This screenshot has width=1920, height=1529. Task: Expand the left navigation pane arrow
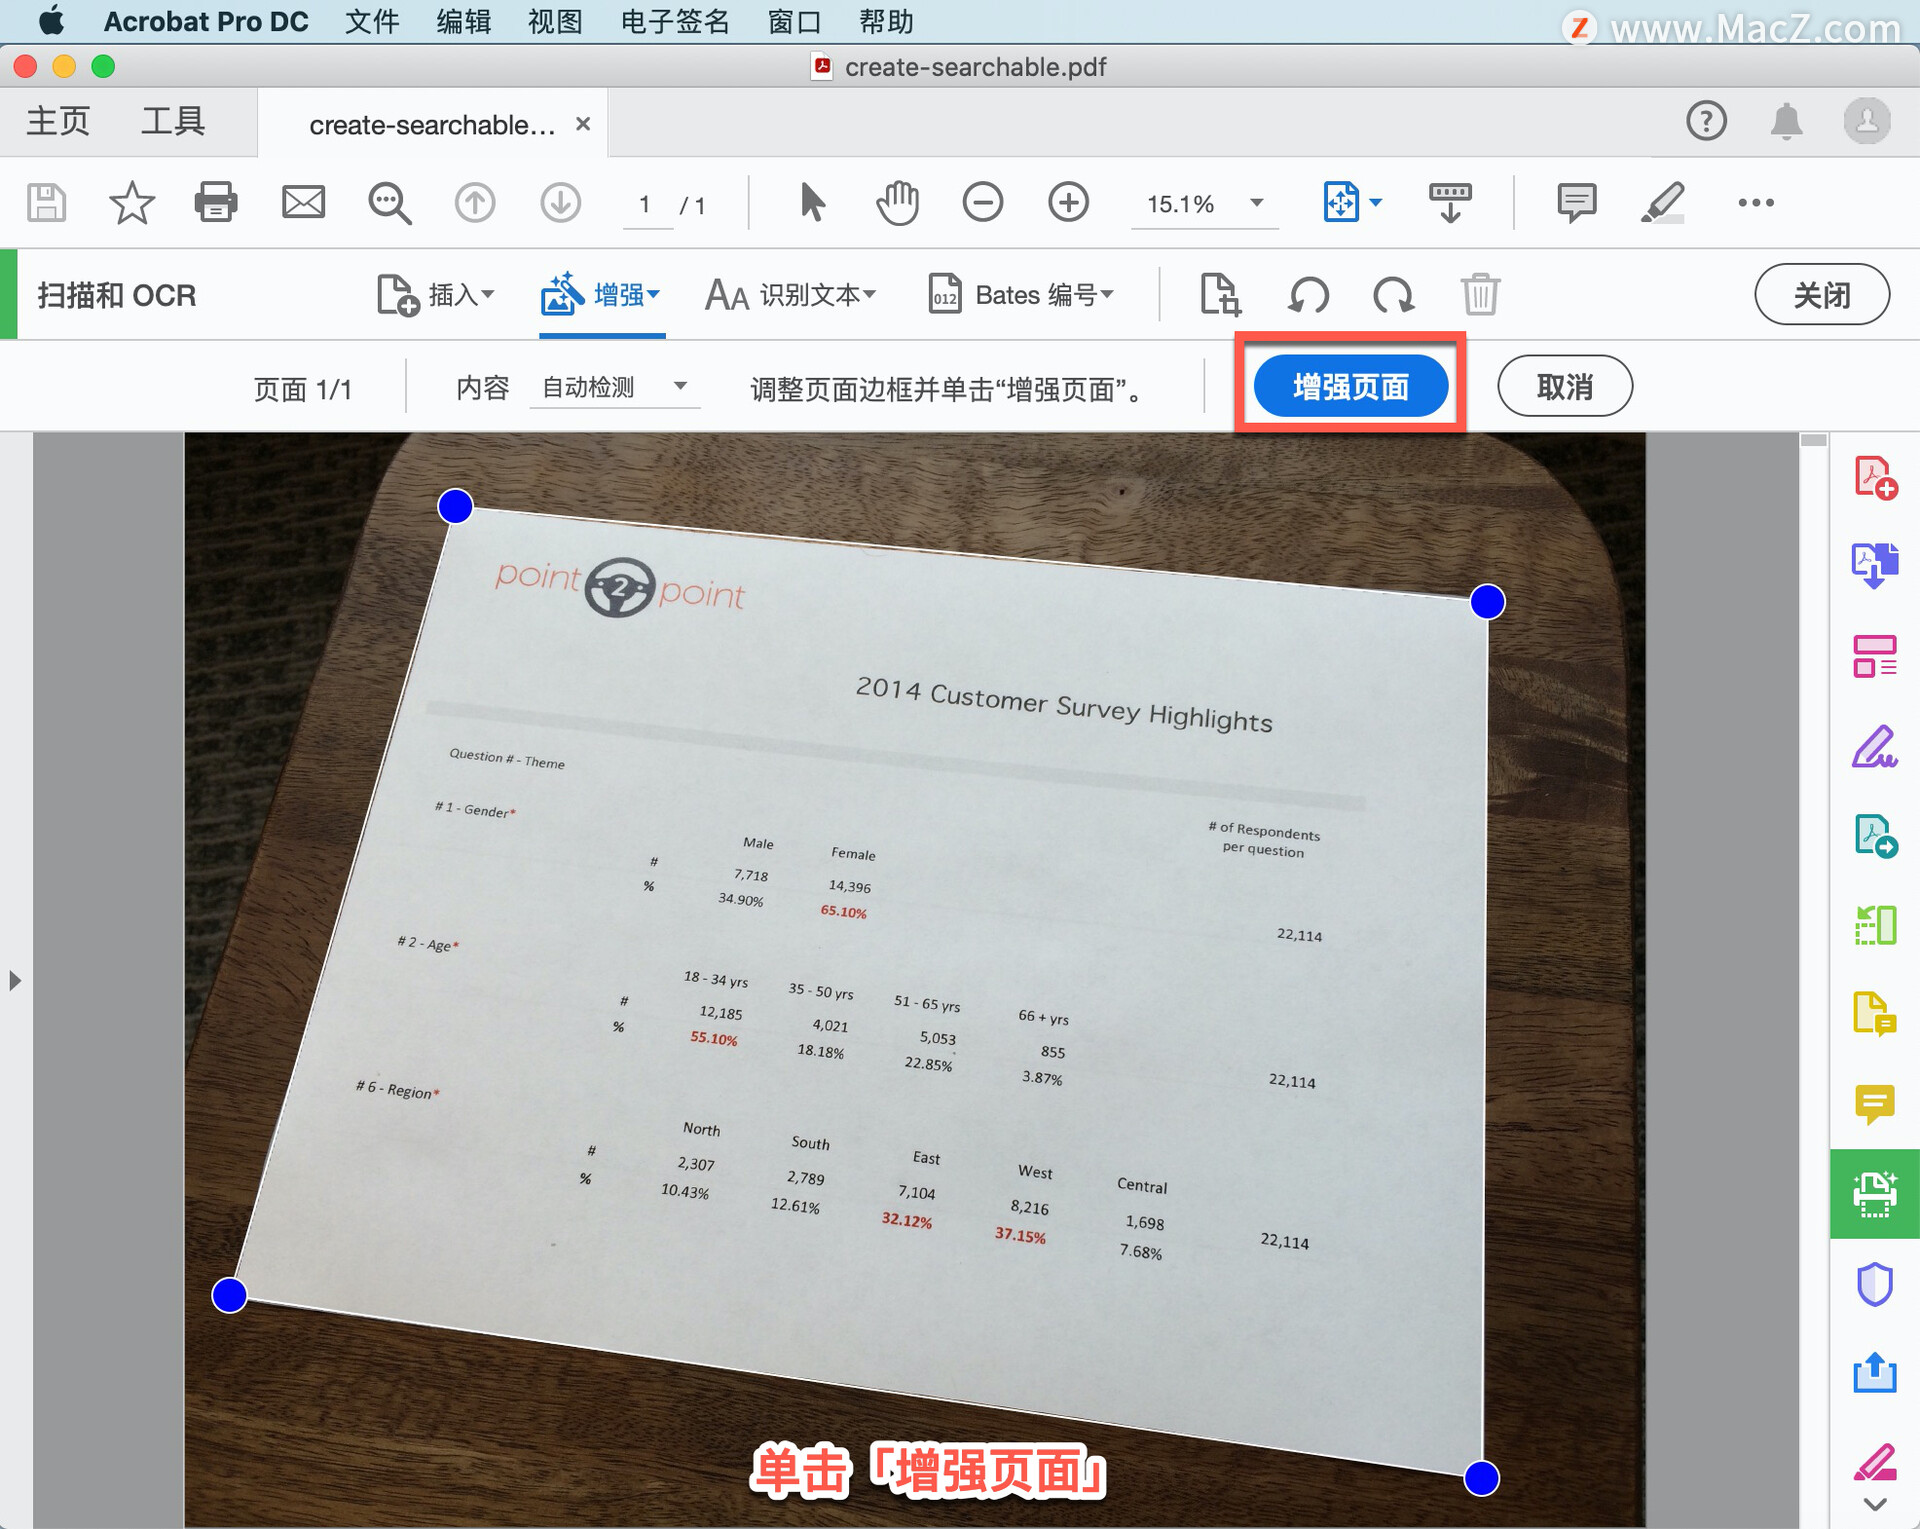click(15, 980)
